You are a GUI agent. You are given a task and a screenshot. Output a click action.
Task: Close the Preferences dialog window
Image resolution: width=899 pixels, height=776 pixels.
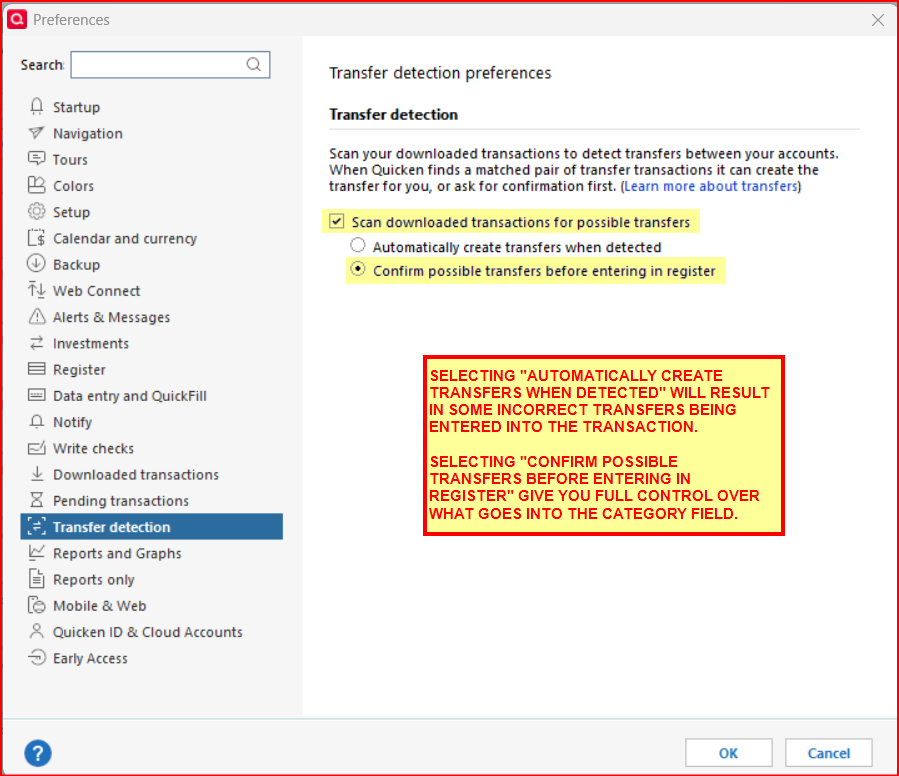pos(878,20)
